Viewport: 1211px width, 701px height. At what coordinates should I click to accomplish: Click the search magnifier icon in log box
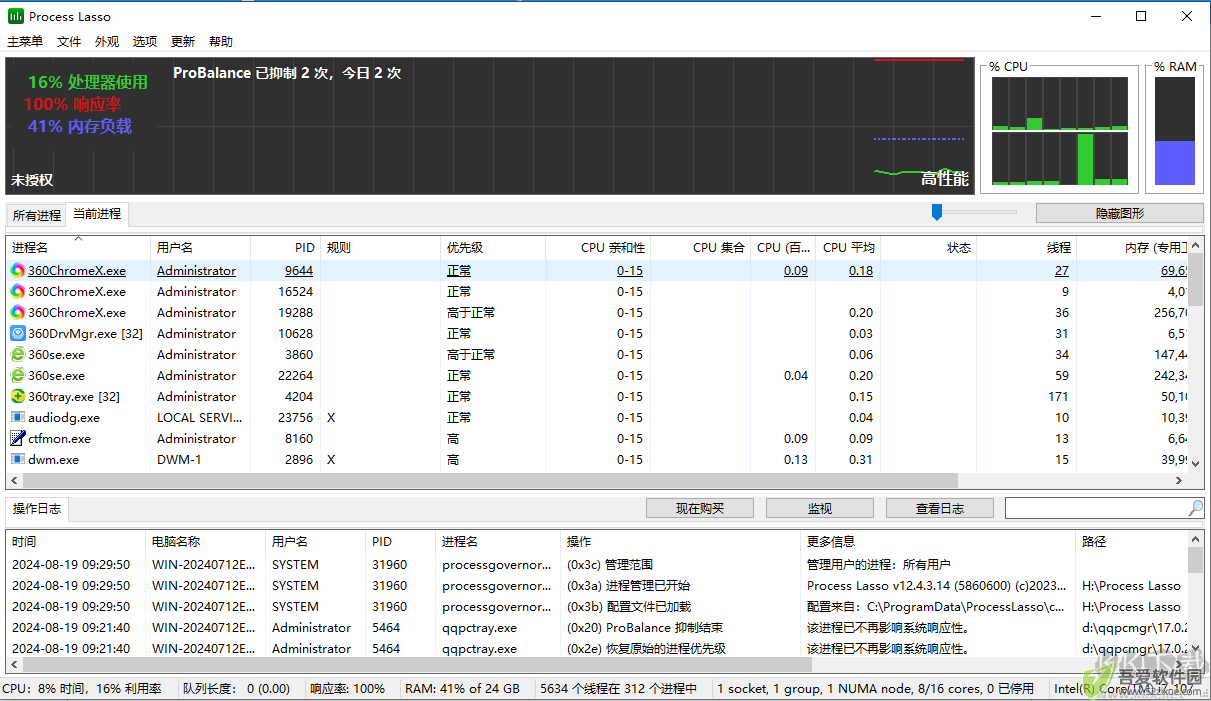(1195, 508)
